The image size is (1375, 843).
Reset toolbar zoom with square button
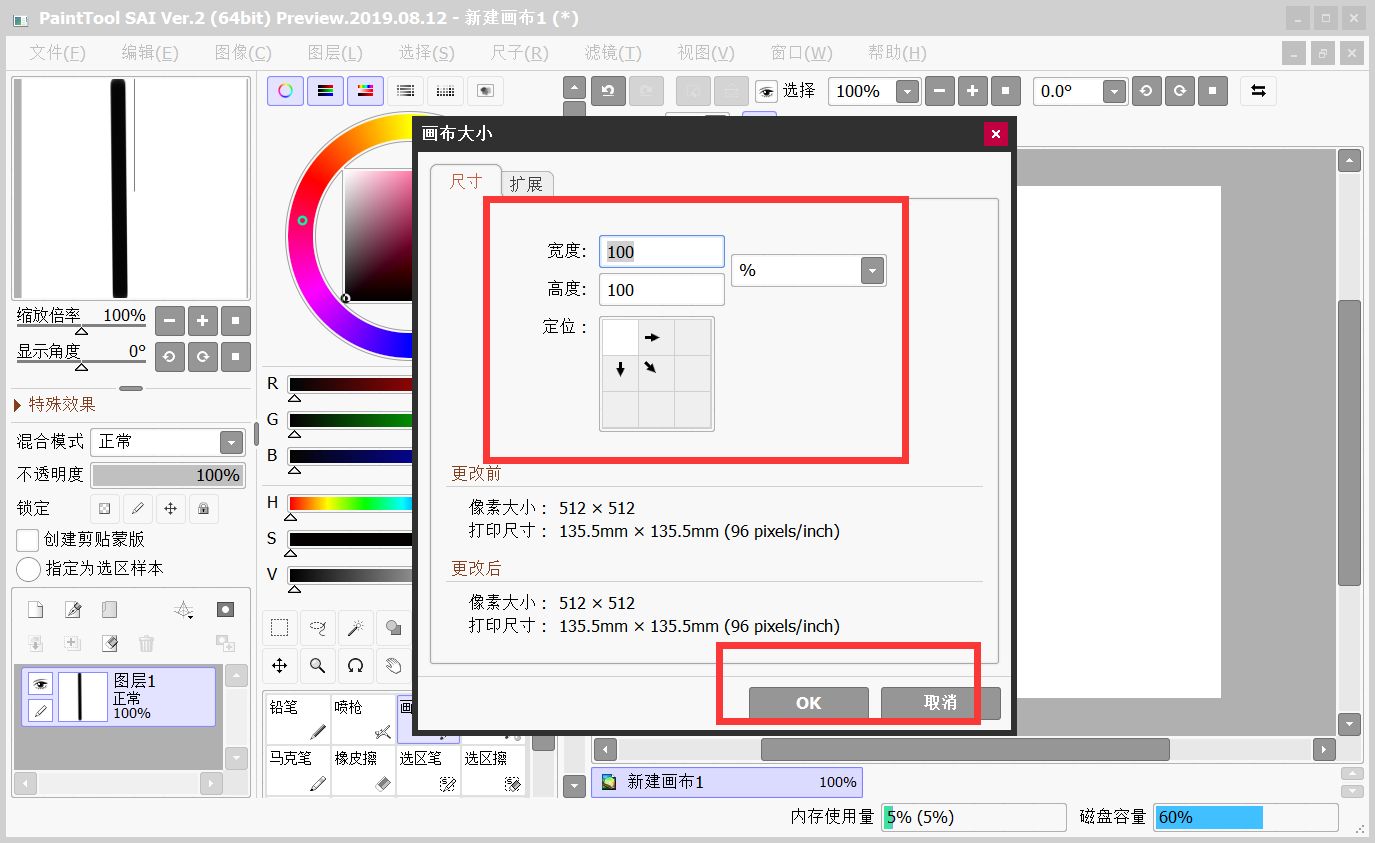(x=1005, y=91)
